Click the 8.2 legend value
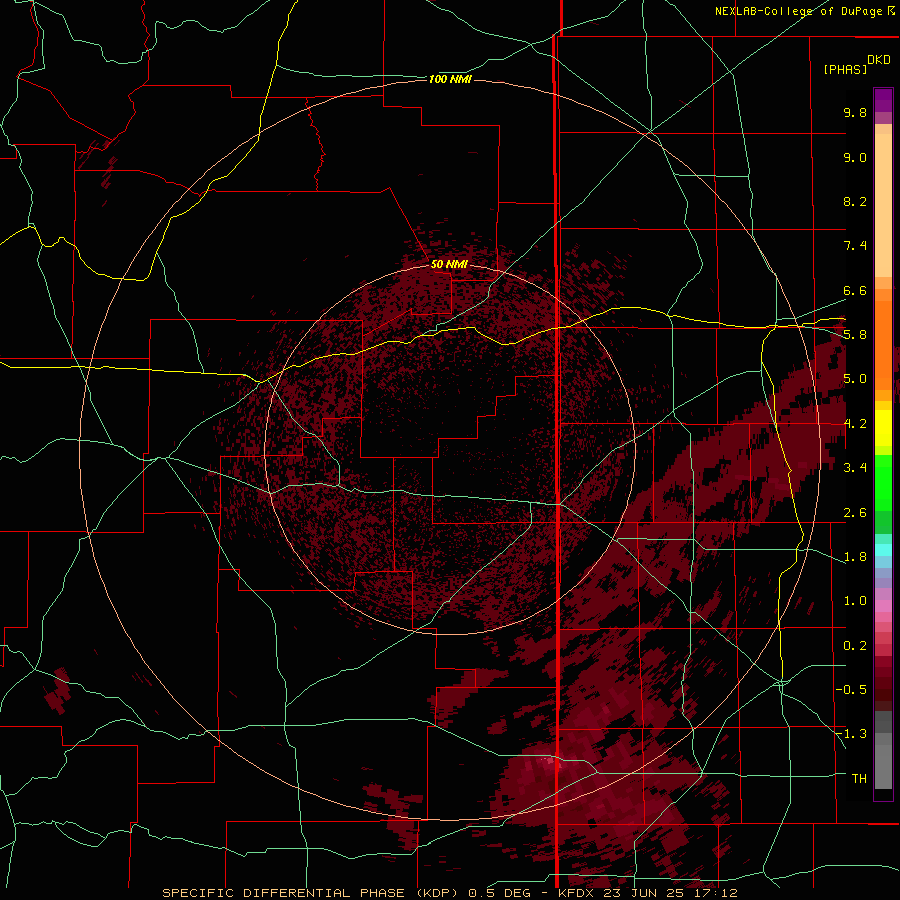 [x=855, y=201]
